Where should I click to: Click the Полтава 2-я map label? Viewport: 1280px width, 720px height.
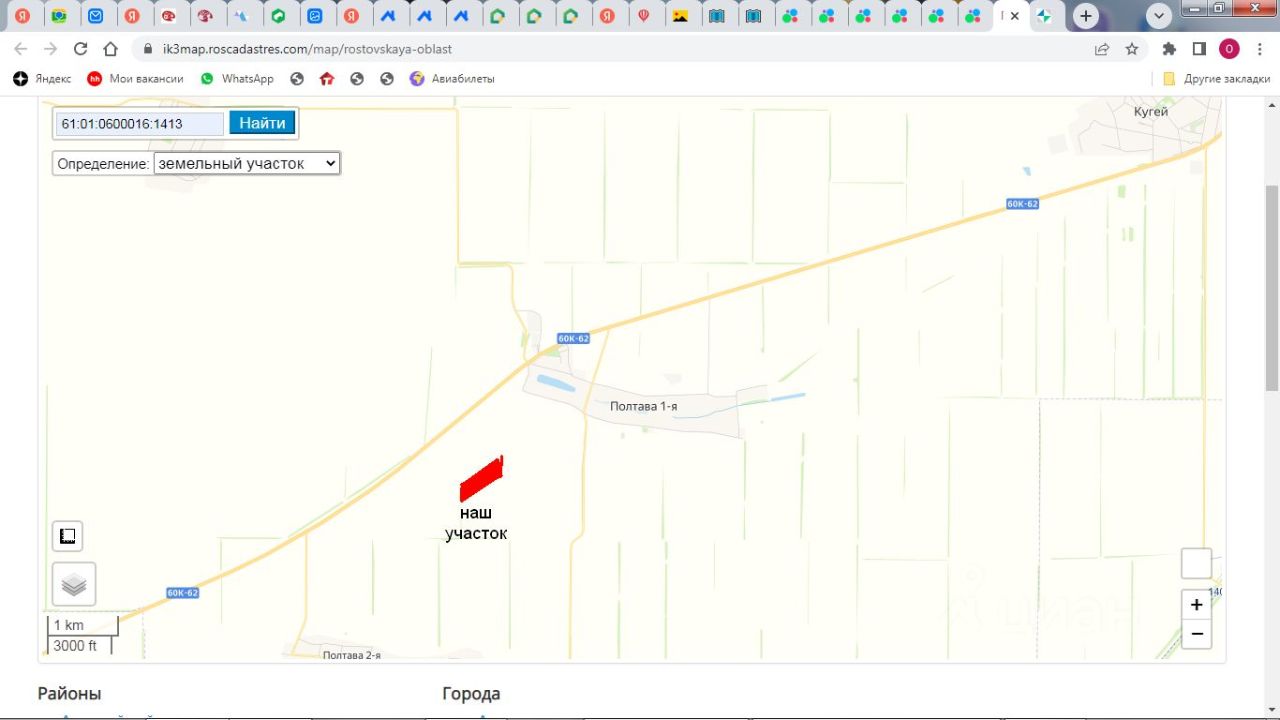pyautogui.click(x=351, y=655)
